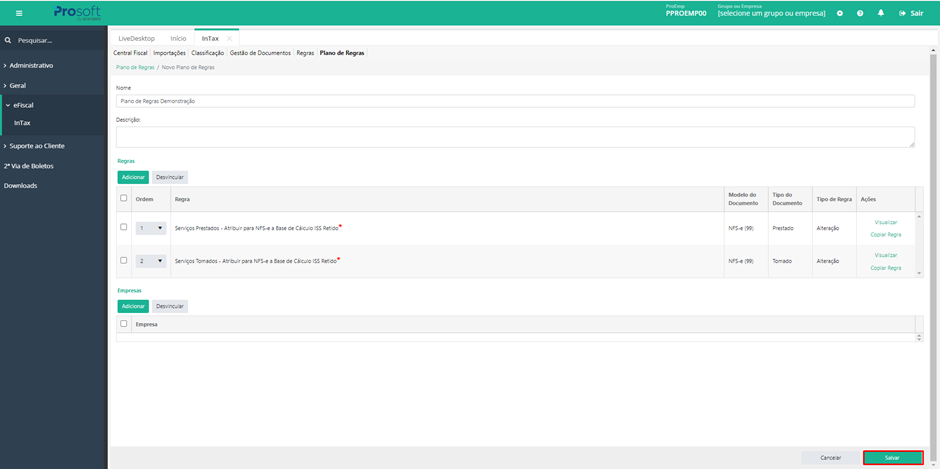
Task: Select the Grupo ou Empresa selector
Action: coord(771,13)
